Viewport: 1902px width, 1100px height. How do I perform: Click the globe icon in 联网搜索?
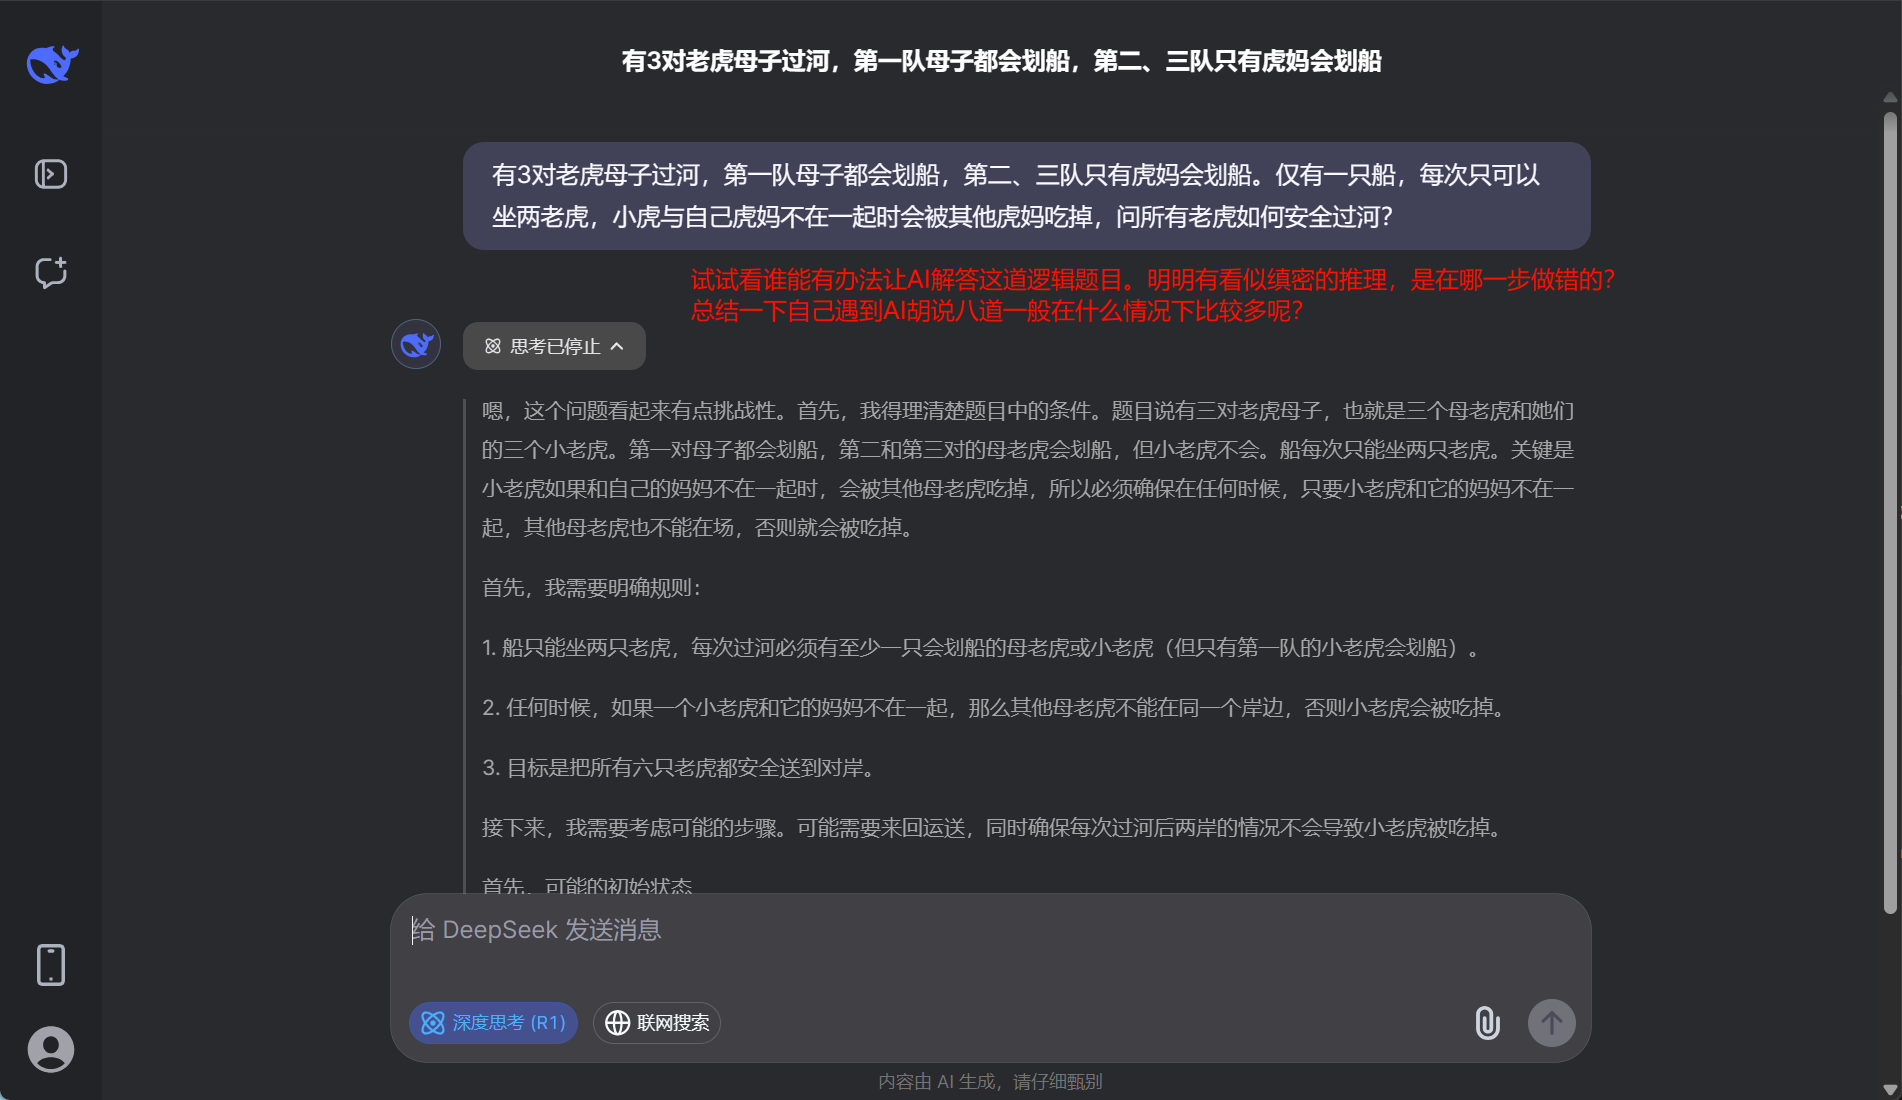click(x=618, y=1023)
